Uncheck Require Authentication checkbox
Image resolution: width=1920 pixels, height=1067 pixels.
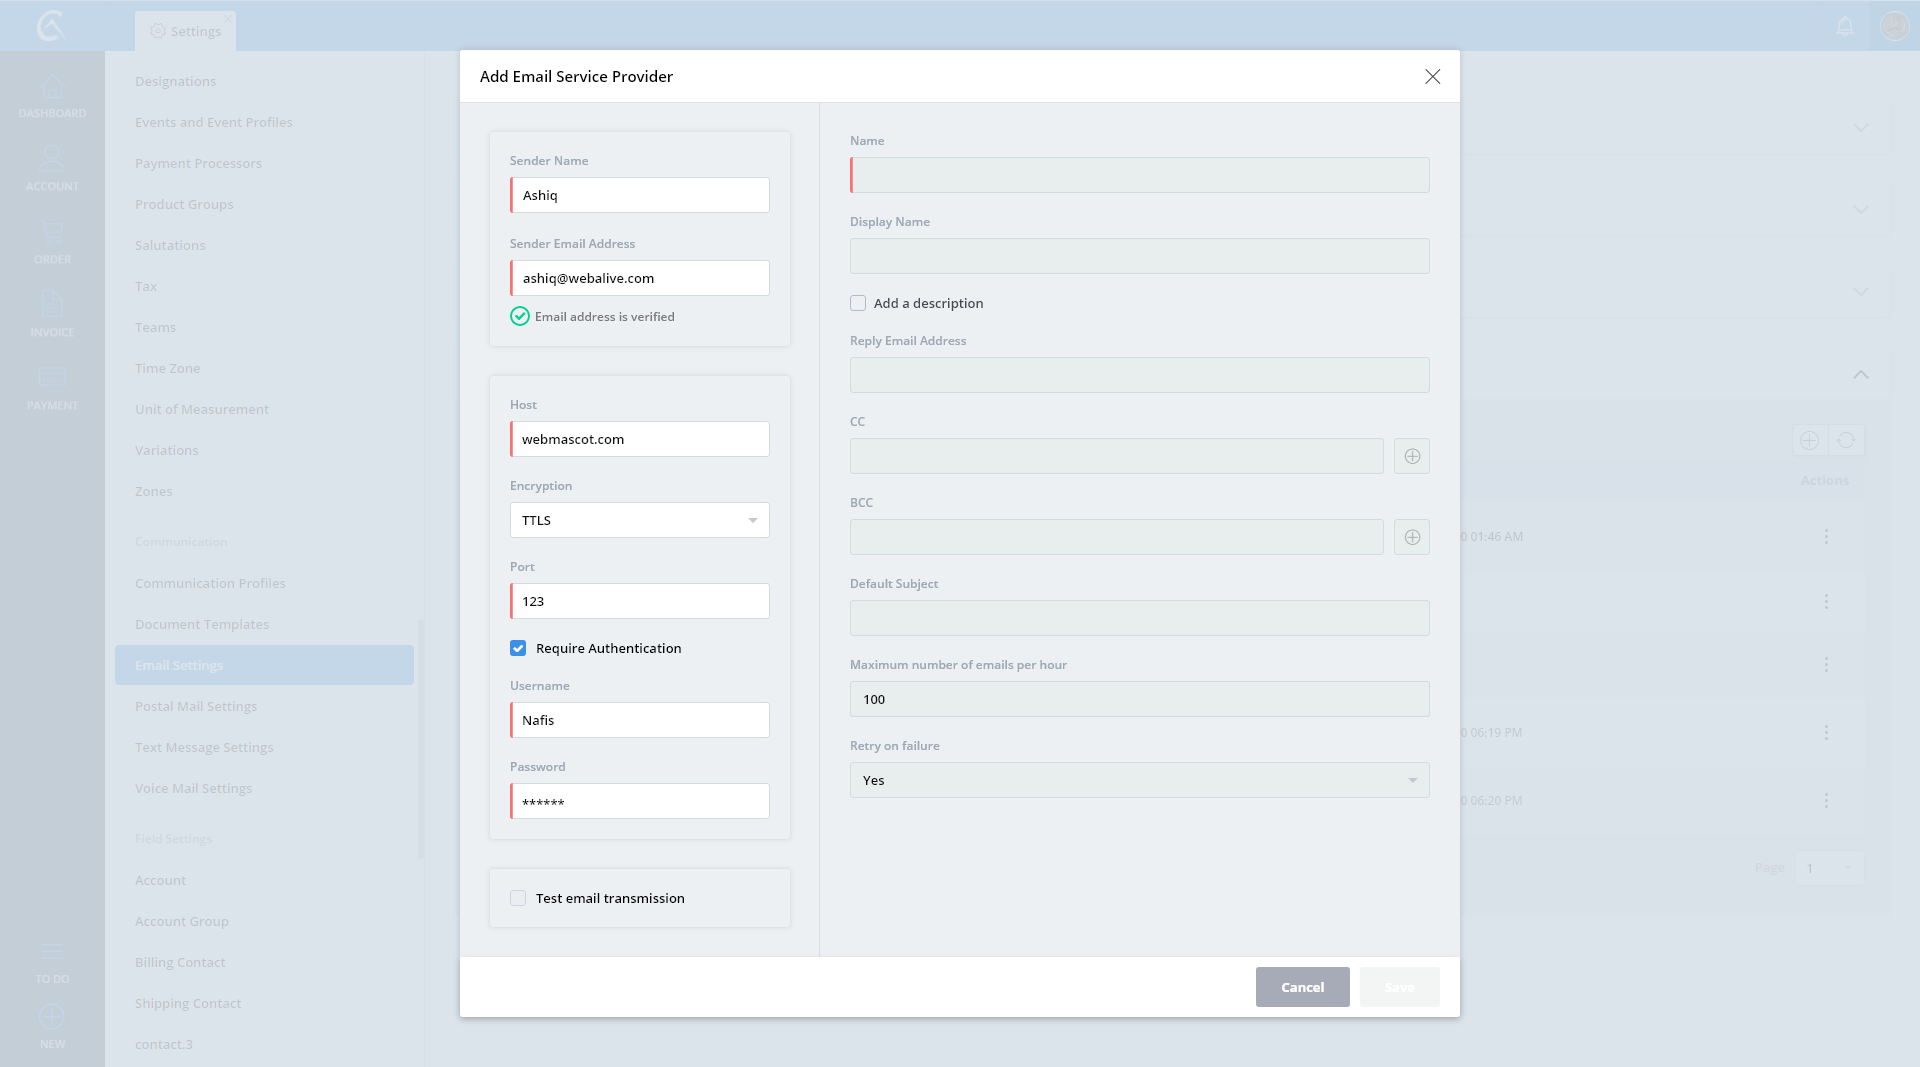click(x=518, y=648)
